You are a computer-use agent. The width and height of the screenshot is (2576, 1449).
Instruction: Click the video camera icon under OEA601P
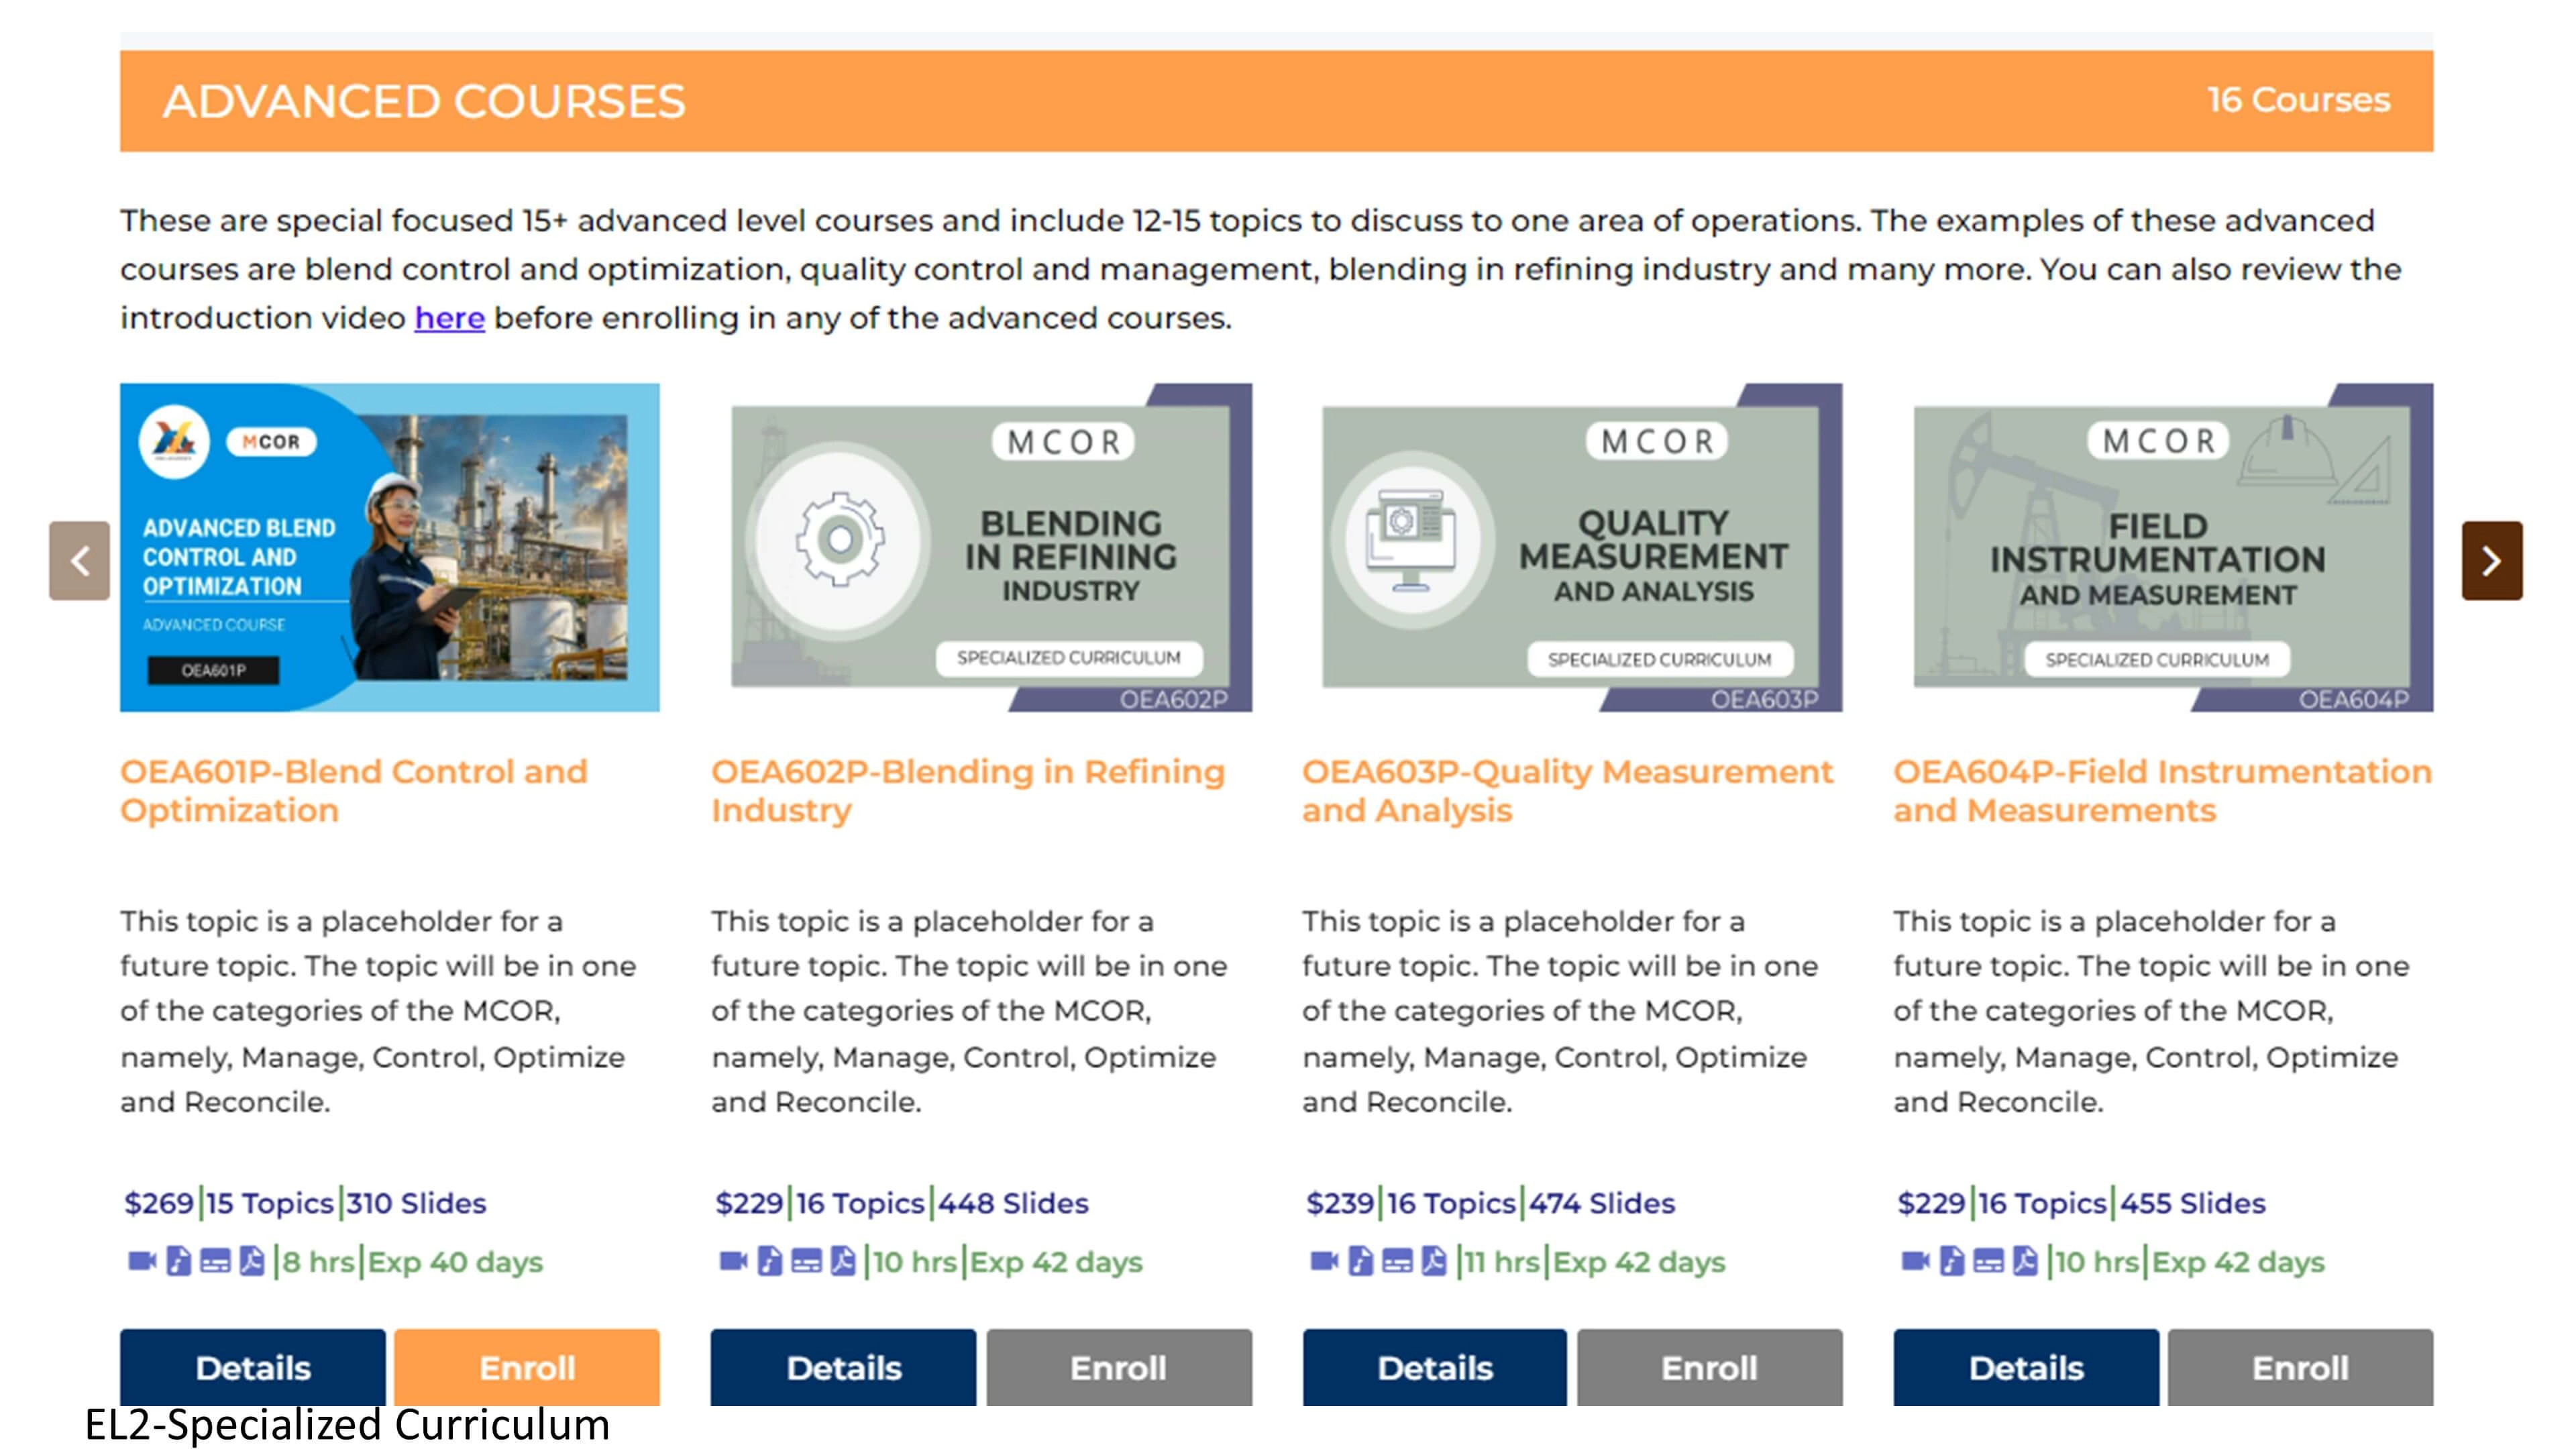[142, 1261]
